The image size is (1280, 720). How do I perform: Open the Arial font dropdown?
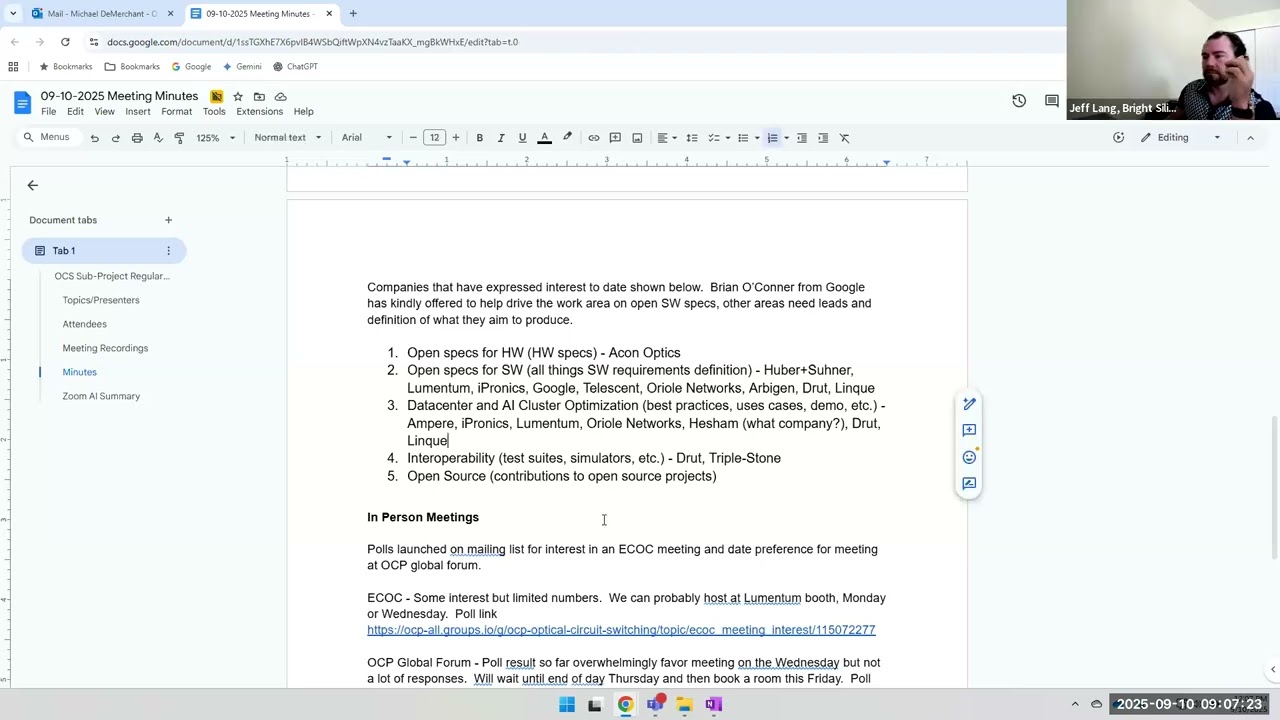coord(367,138)
